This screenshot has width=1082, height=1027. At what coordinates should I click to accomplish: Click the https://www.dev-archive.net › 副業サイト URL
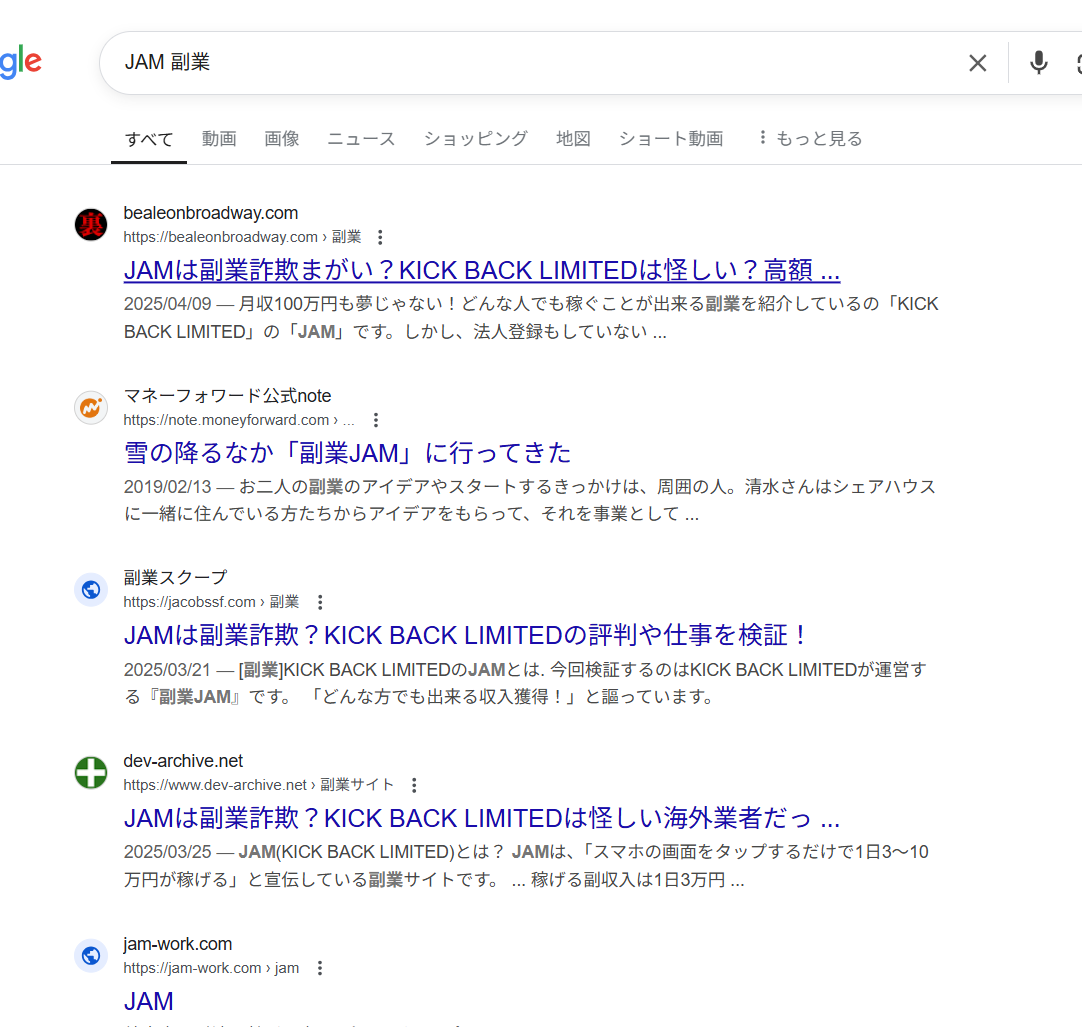258,785
